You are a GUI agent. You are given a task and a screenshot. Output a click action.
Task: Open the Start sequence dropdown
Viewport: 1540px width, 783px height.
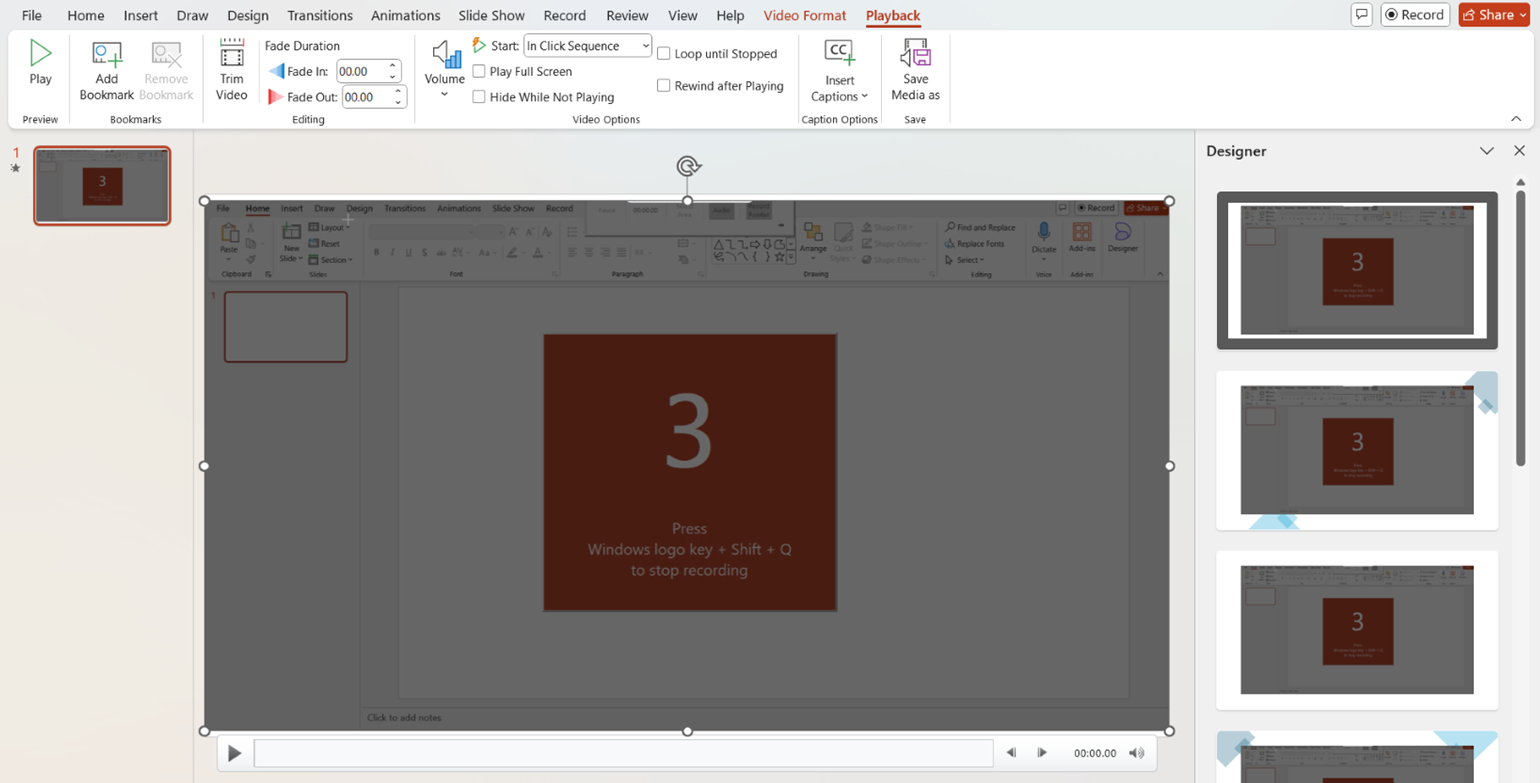(x=588, y=46)
